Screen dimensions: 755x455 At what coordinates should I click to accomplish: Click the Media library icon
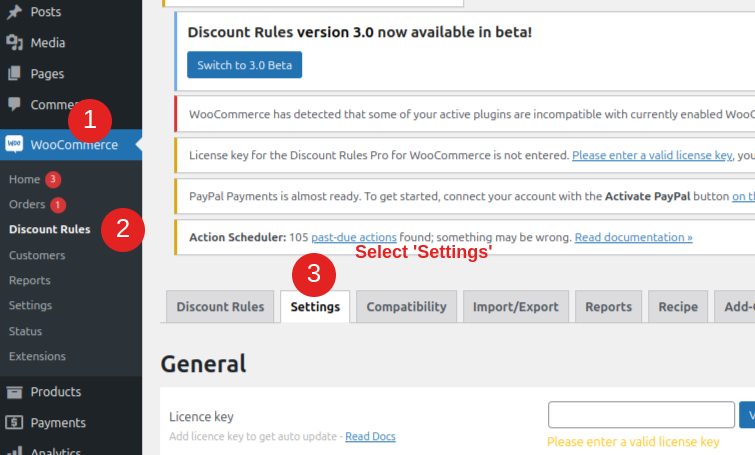point(14,42)
